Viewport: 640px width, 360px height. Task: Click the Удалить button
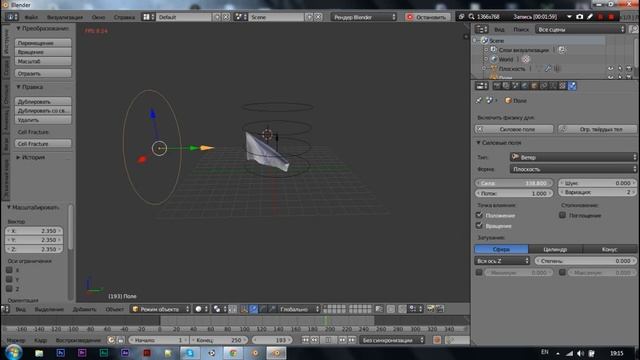43,120
